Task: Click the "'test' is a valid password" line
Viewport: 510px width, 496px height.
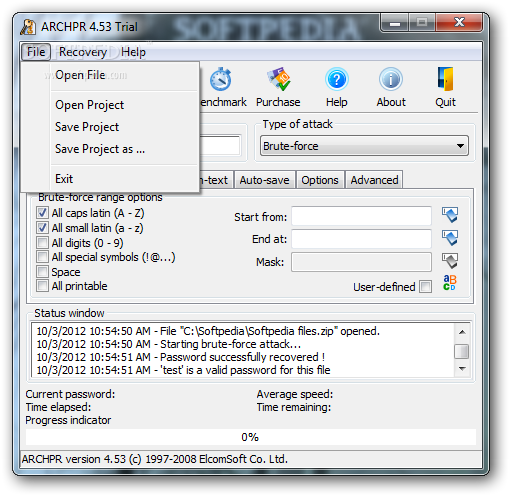Action: 183,370
